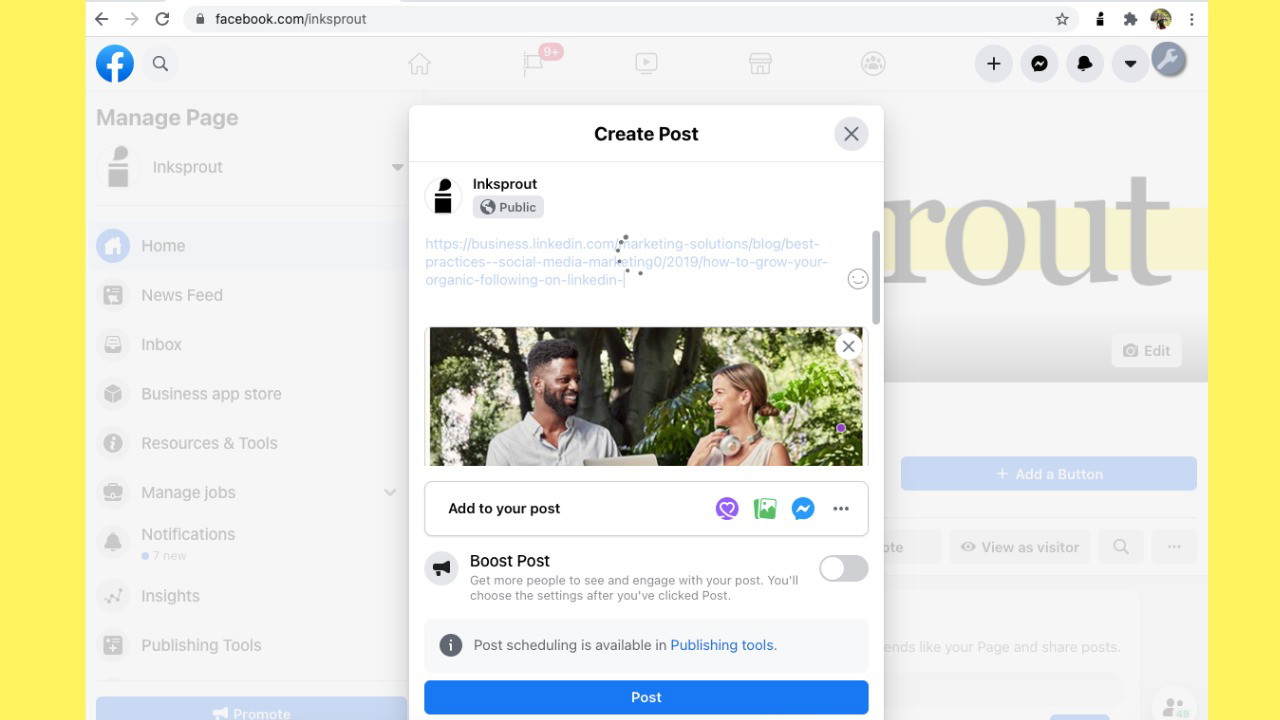The width and height of the screenshot is (1280, 720).
Task: Open Insights from Manage Page menu
Action: [x=170, y=596]
